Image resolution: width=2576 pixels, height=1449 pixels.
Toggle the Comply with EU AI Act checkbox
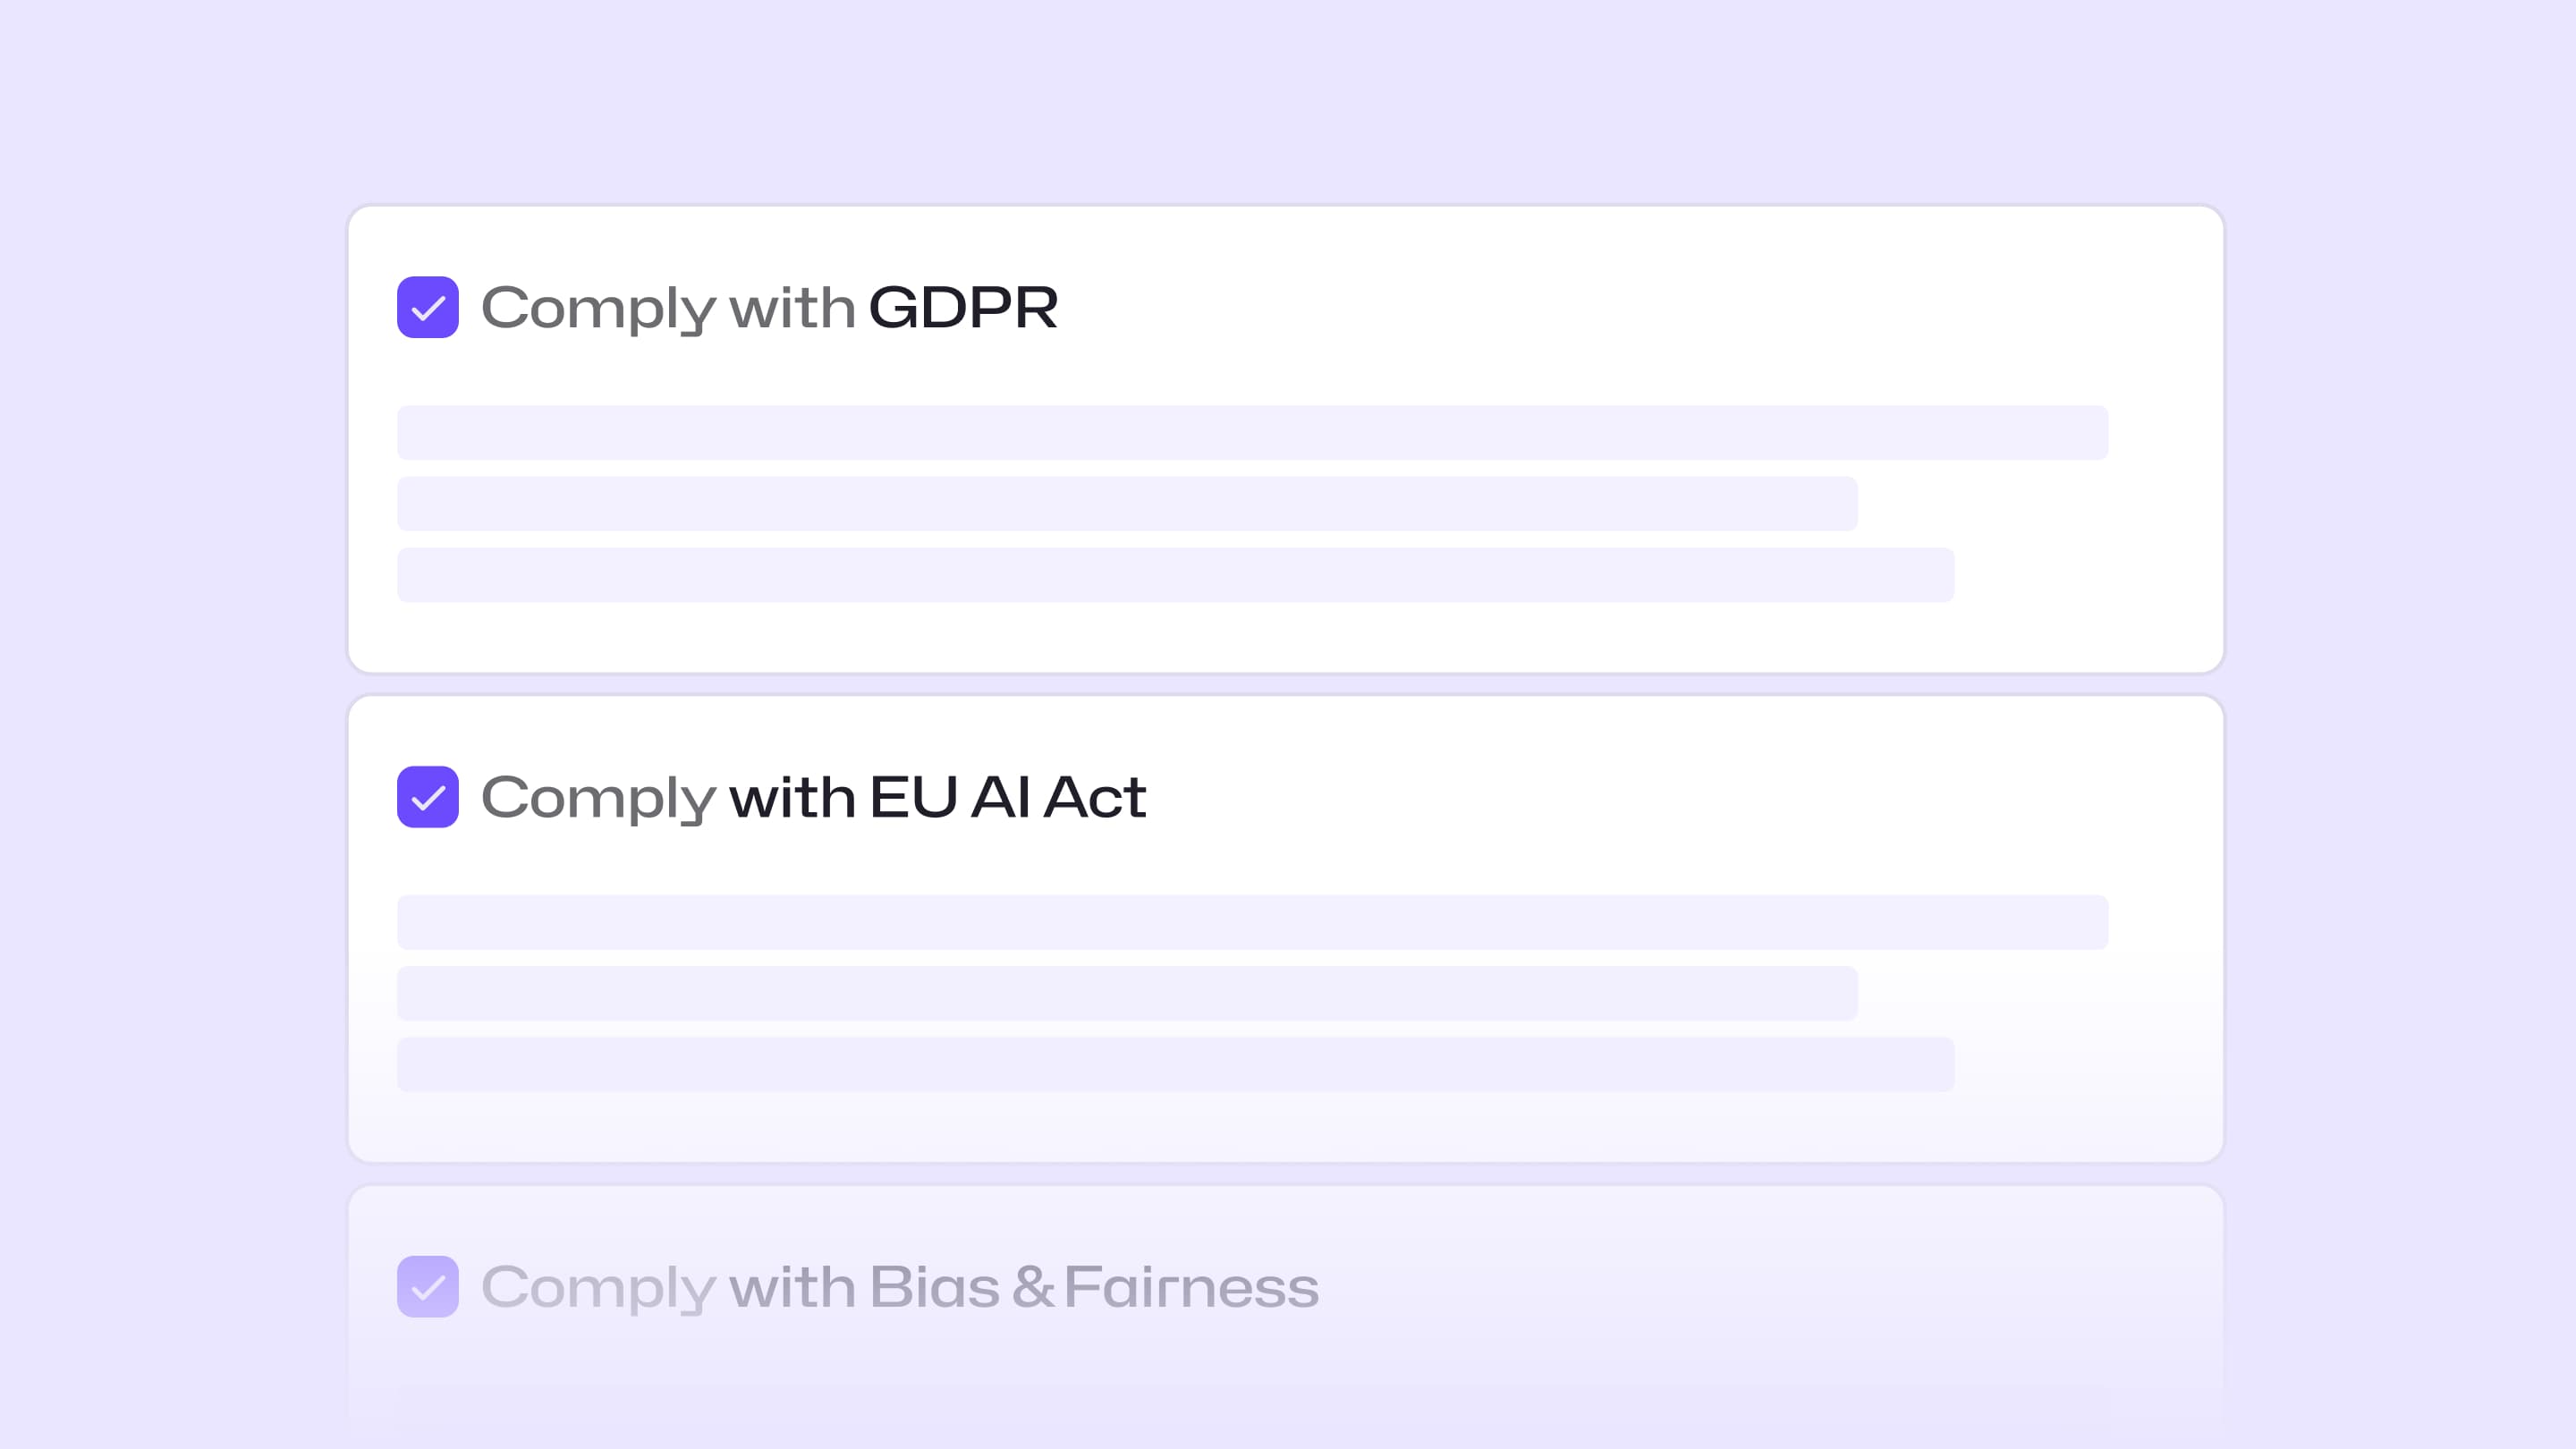pos(428,797)
